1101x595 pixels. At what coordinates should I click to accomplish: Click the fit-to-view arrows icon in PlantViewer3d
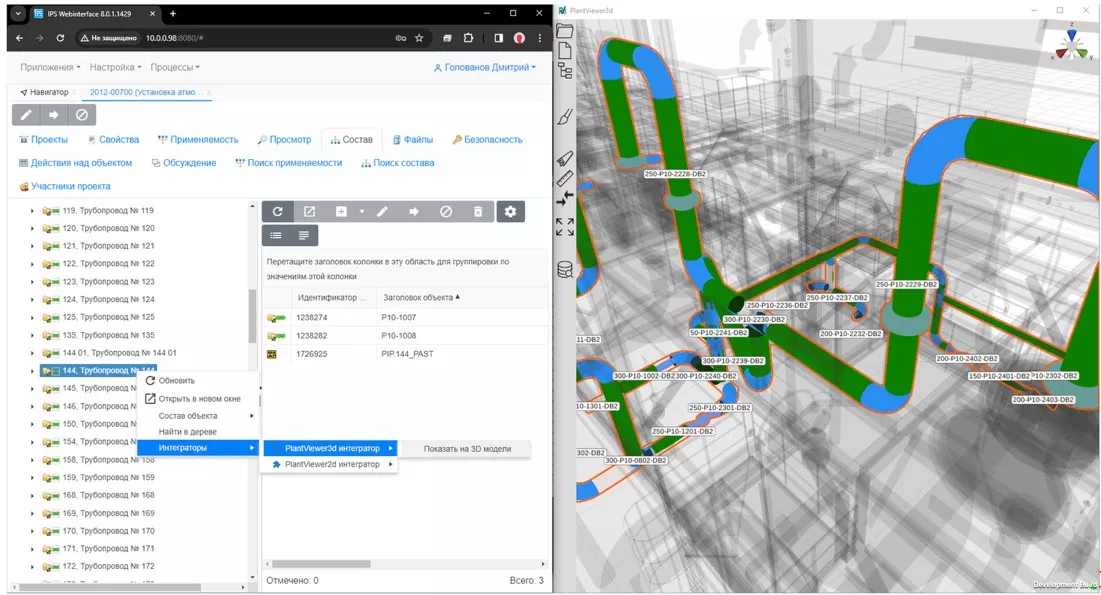pos(565,227)
